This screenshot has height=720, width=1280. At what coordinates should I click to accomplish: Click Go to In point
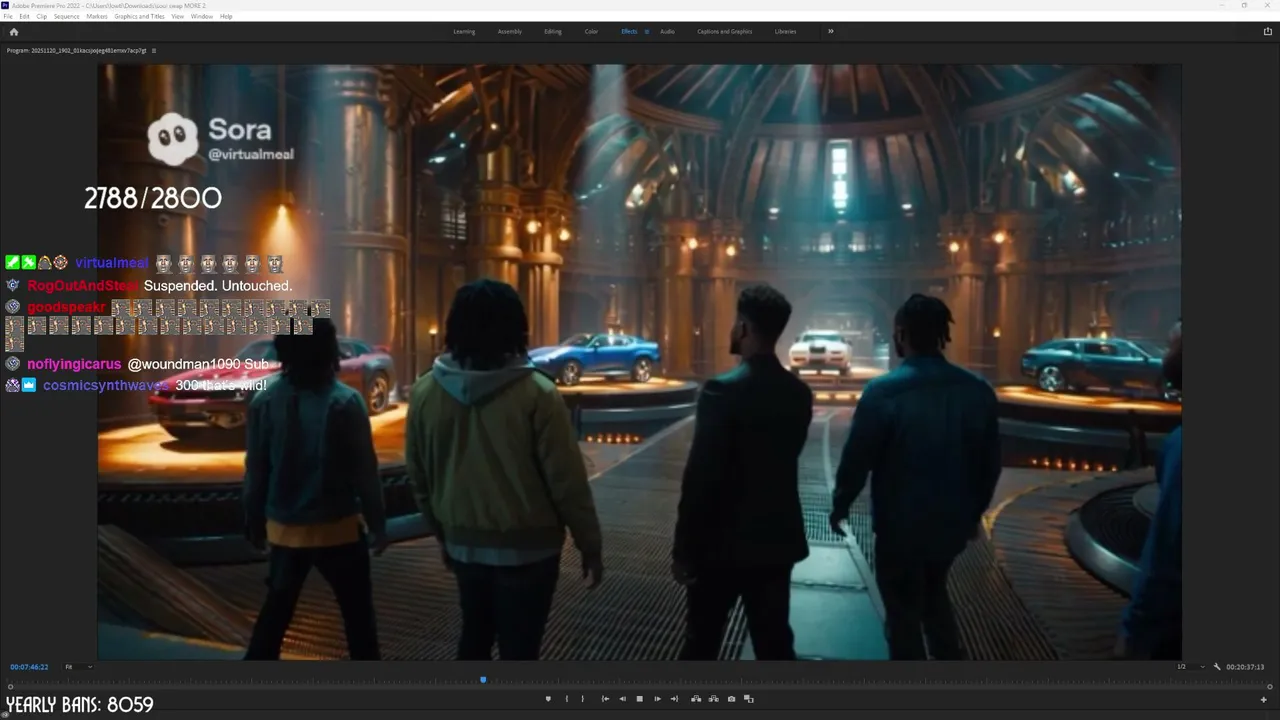[605, 699]
